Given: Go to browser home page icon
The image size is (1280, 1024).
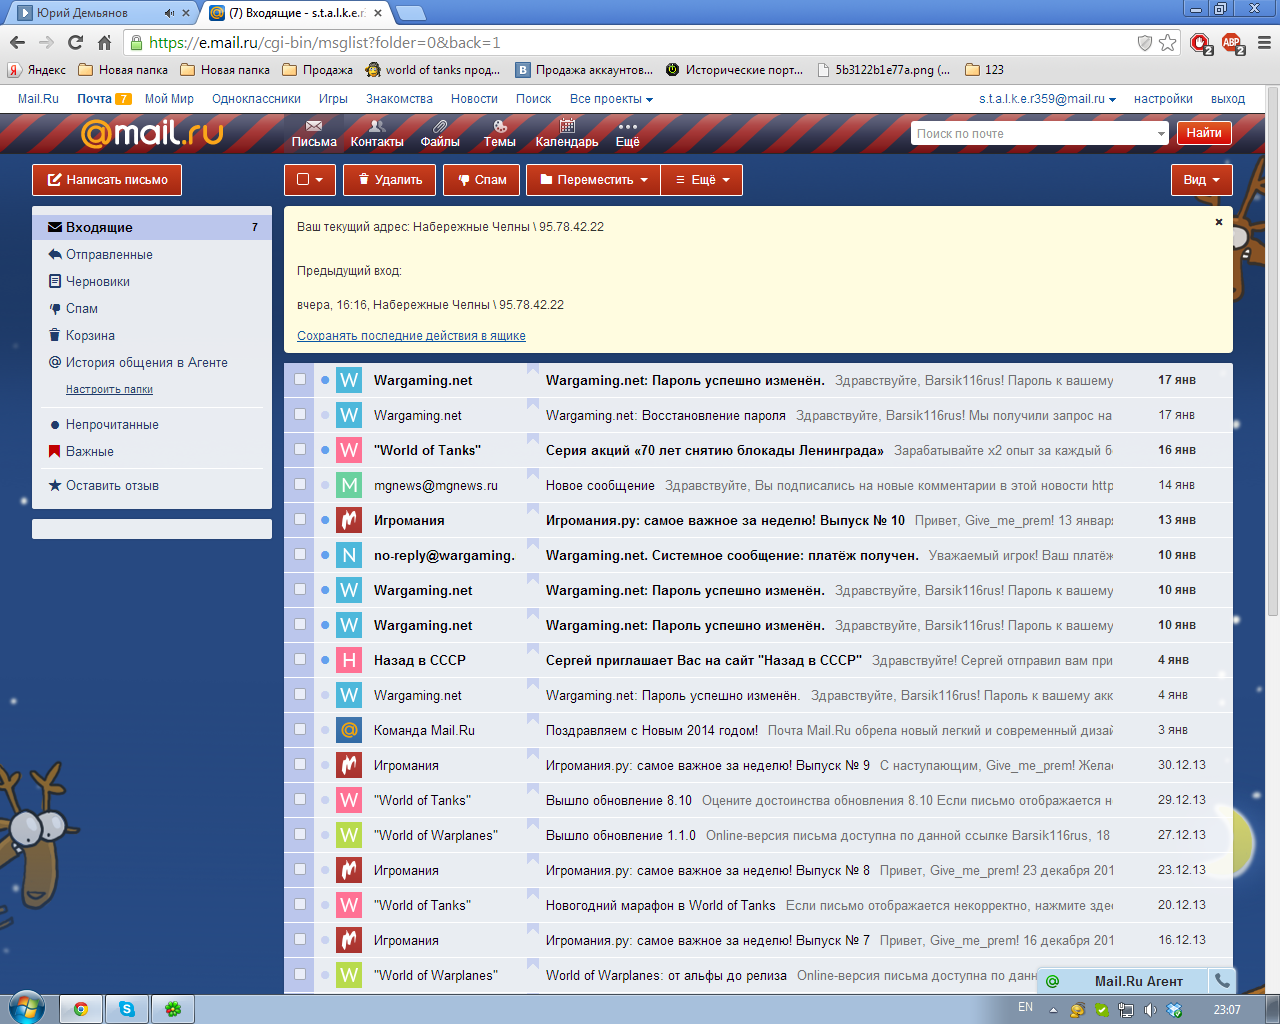Looking at the screenshot, I should tap(104, 42).
